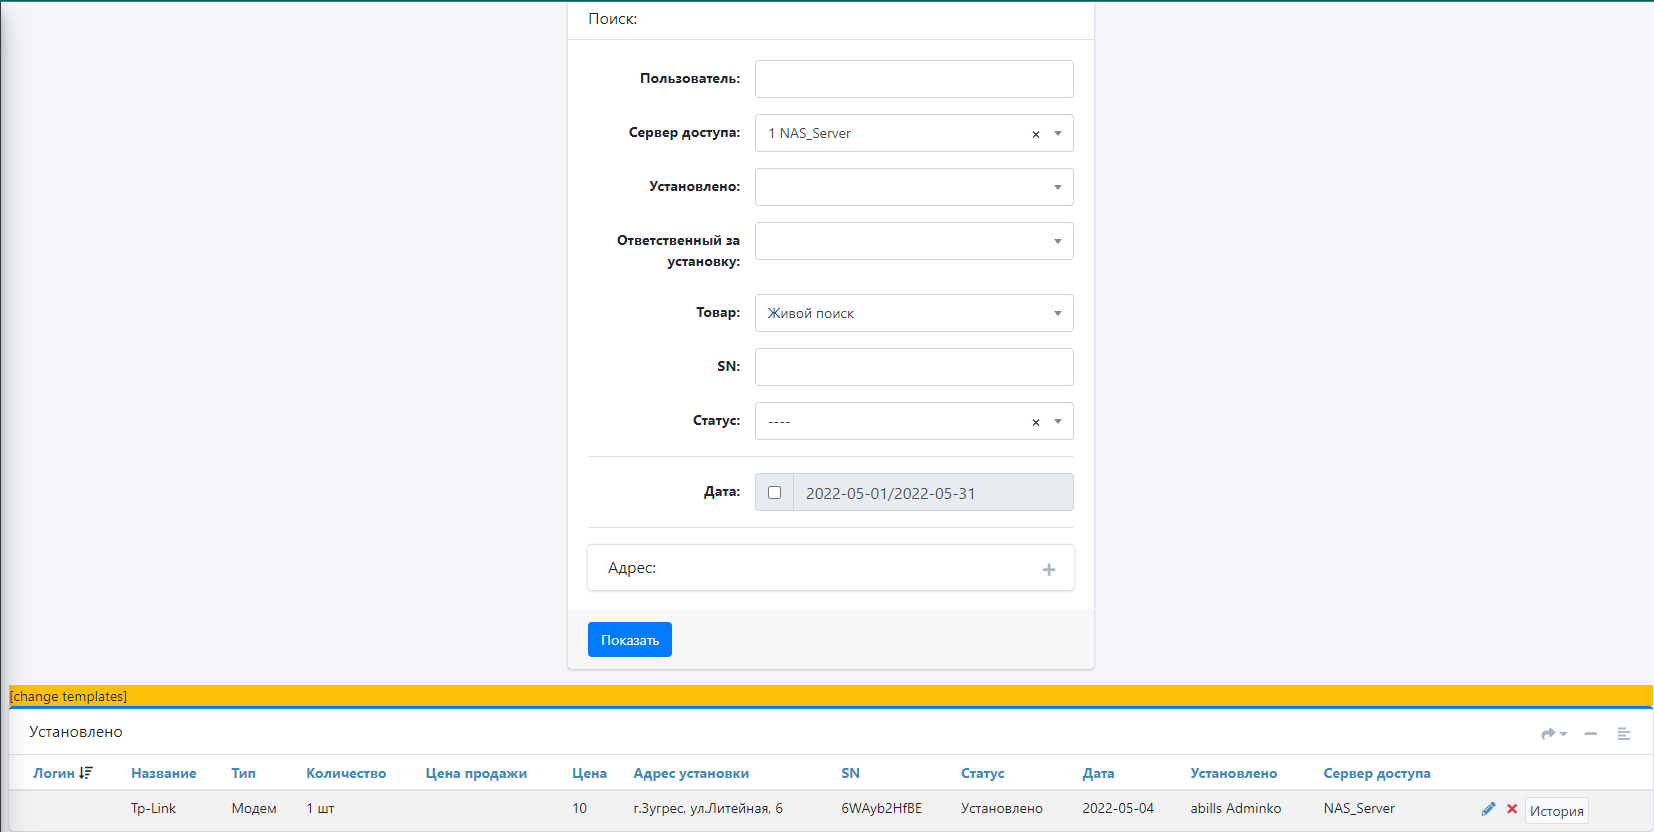Sort table by Адрес установки column
The height and width of the screenshot is (832, 1654).
click(x=690, y=773)
